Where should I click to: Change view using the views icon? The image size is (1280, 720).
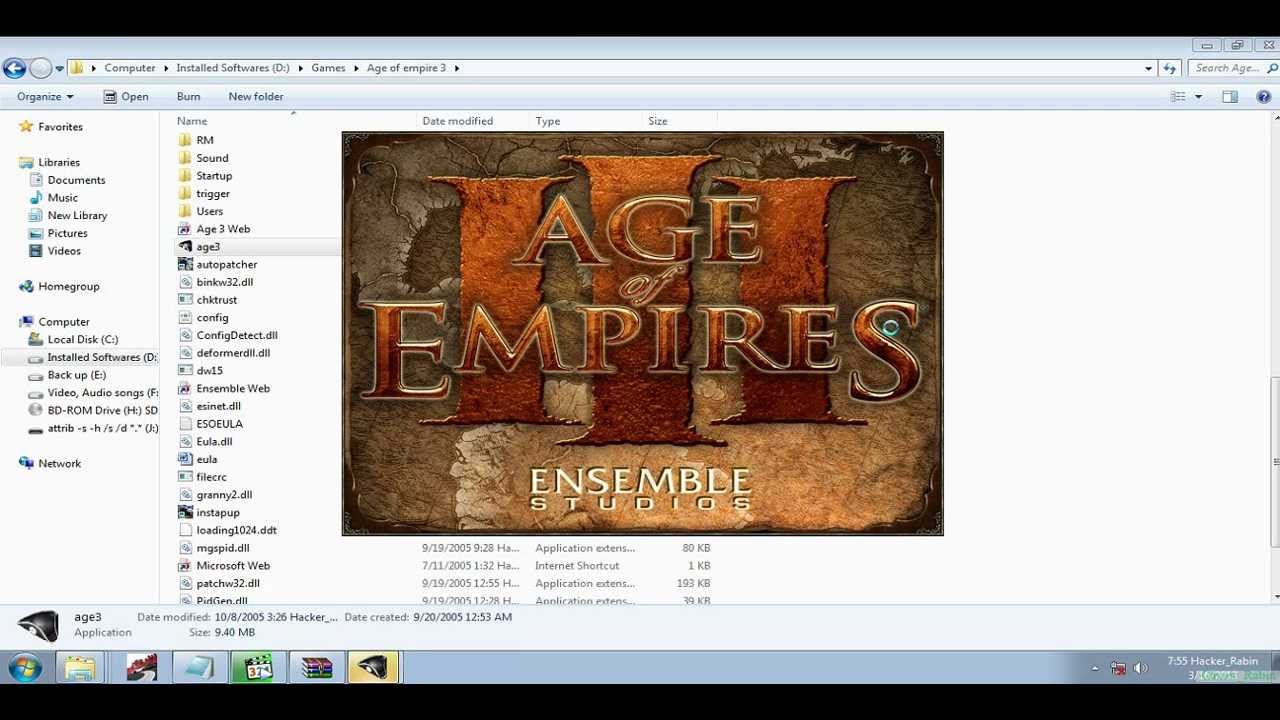coord(1178,97)
